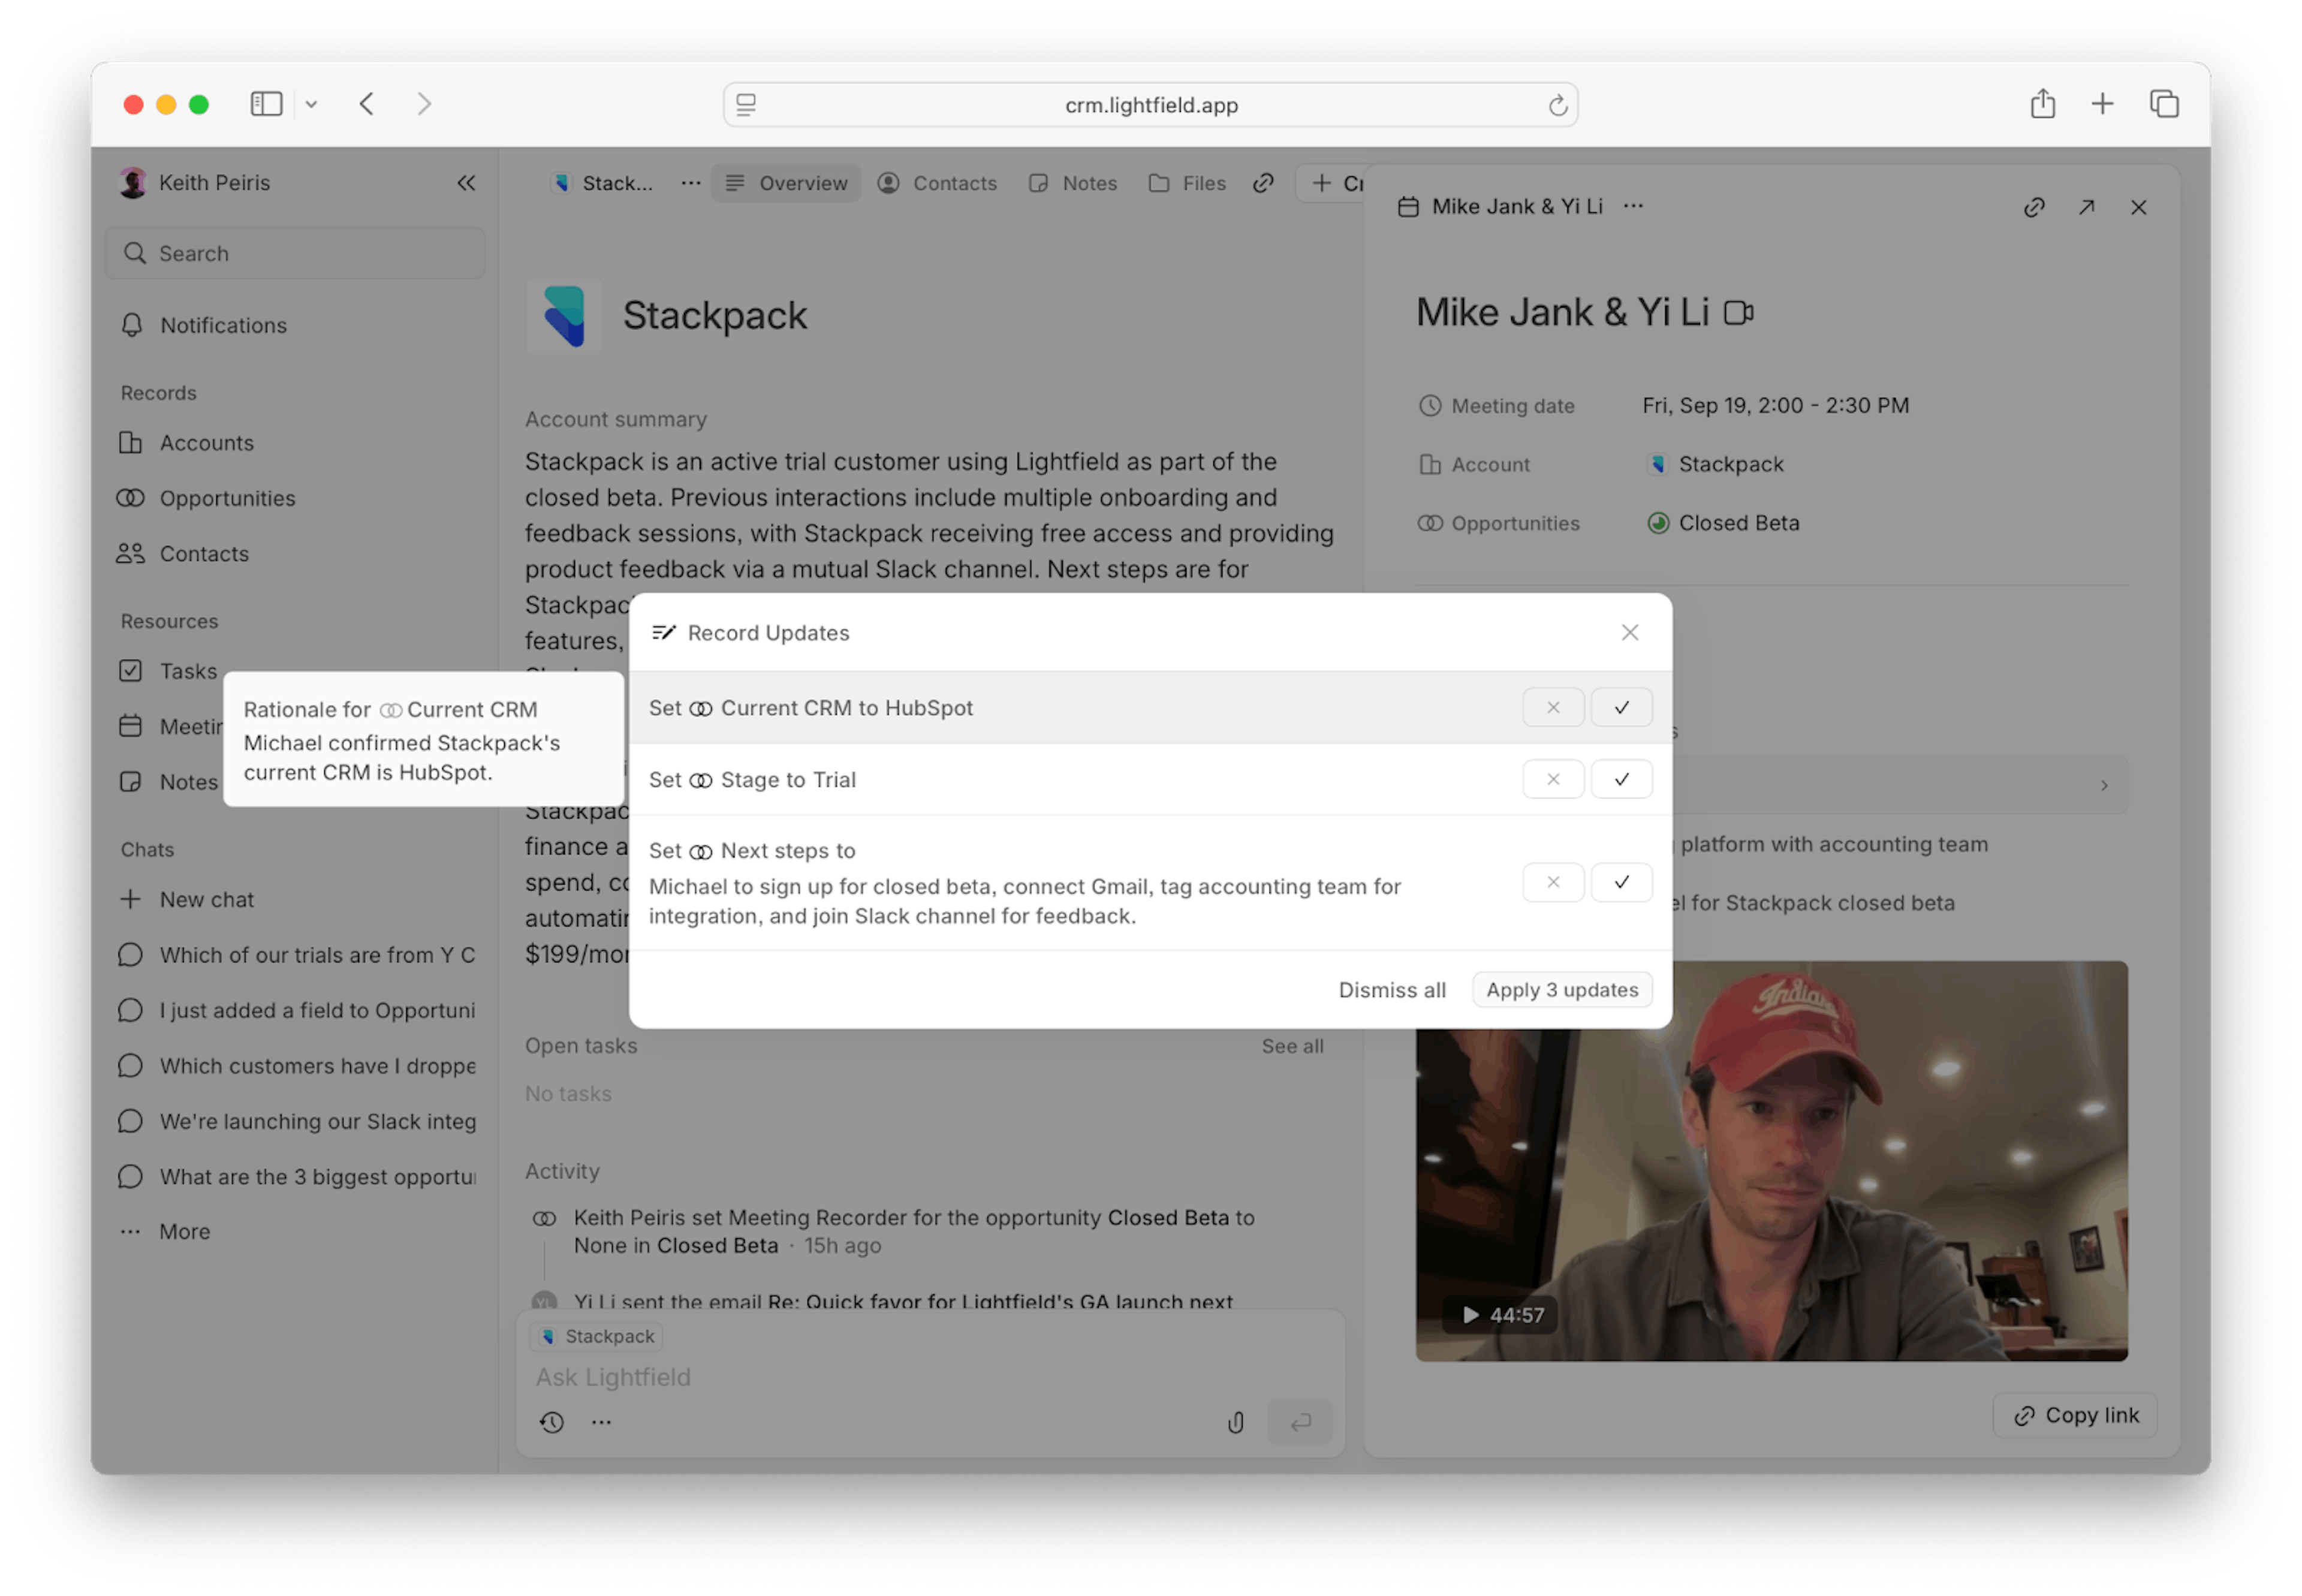Accept the Next steps update with the checkmark

(1621, 882)
